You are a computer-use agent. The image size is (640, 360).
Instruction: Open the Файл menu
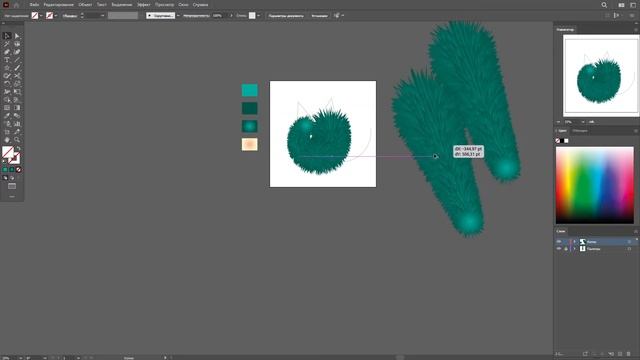click(34, 5)
